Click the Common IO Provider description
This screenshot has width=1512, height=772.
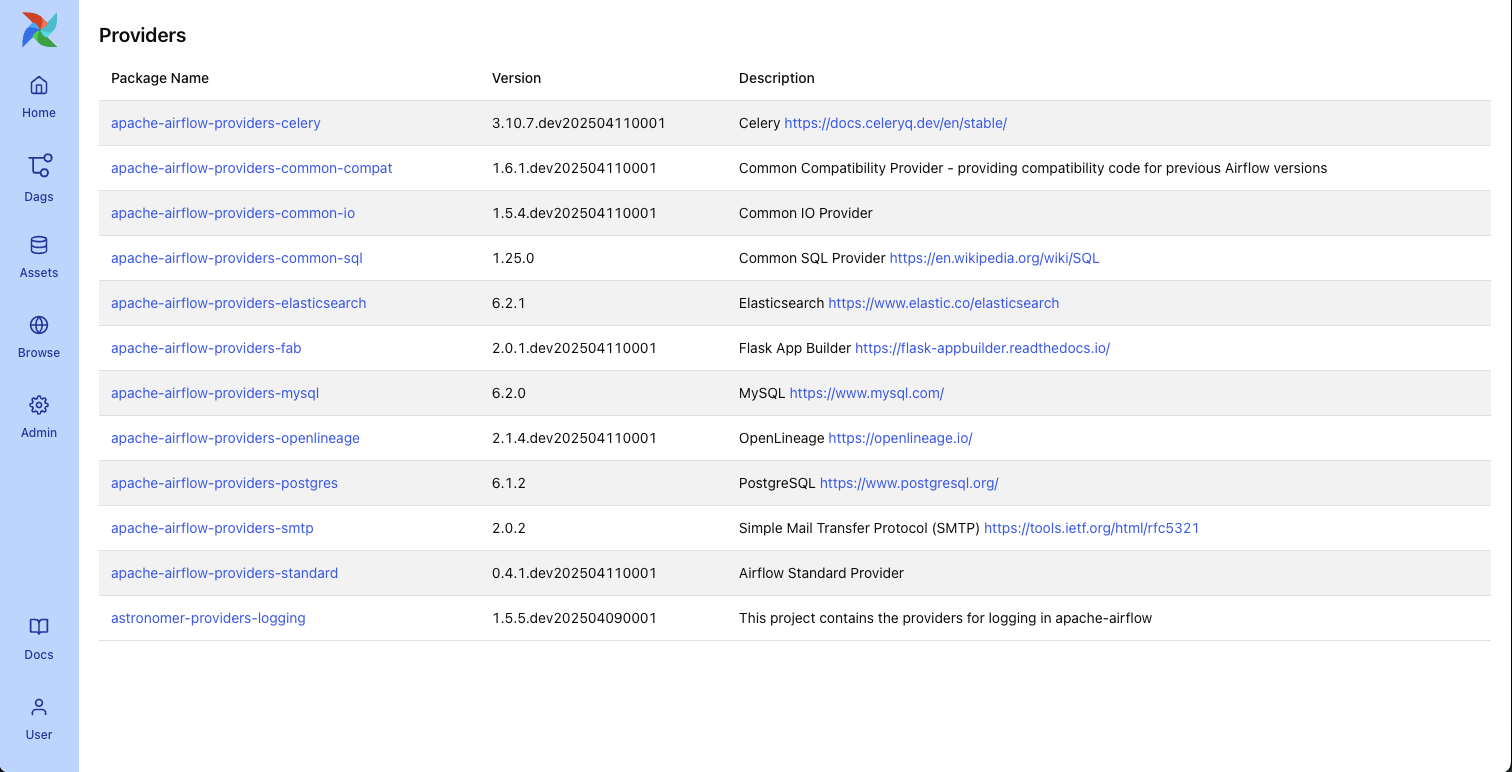point(806,213)
